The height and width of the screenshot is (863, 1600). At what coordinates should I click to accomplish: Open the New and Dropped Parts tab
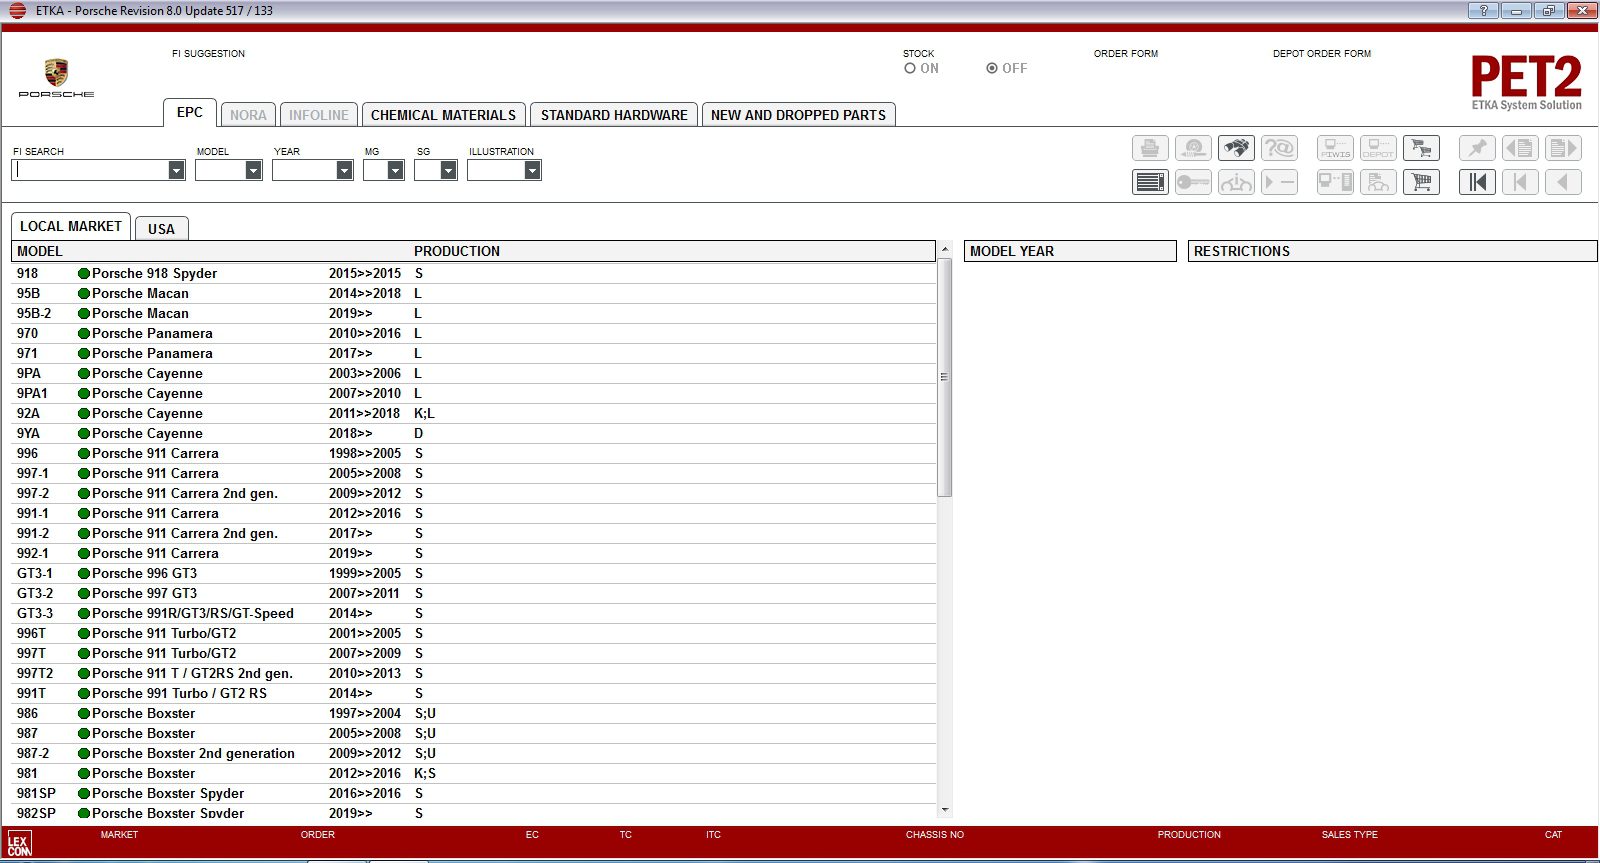coord(798,115)
